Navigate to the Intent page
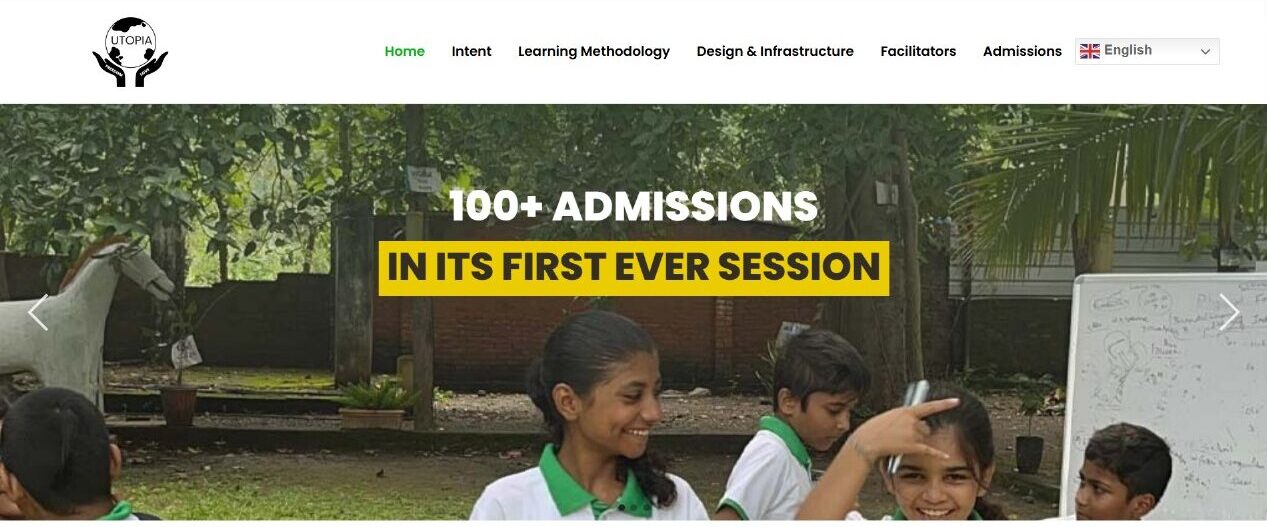Screen dimensions: 1267x527 click(471, 51)
